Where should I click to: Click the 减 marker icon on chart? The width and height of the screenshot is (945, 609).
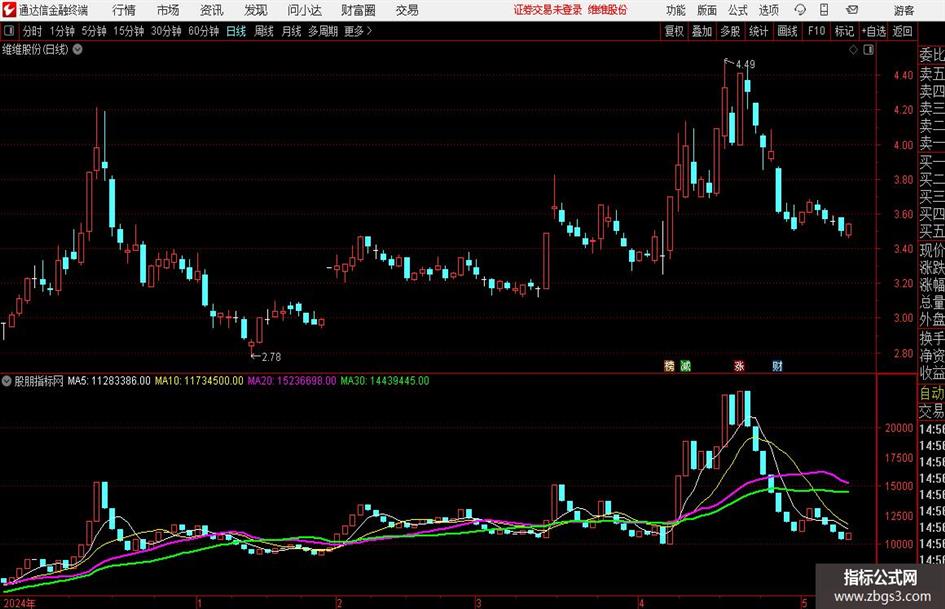click(685, 365)
